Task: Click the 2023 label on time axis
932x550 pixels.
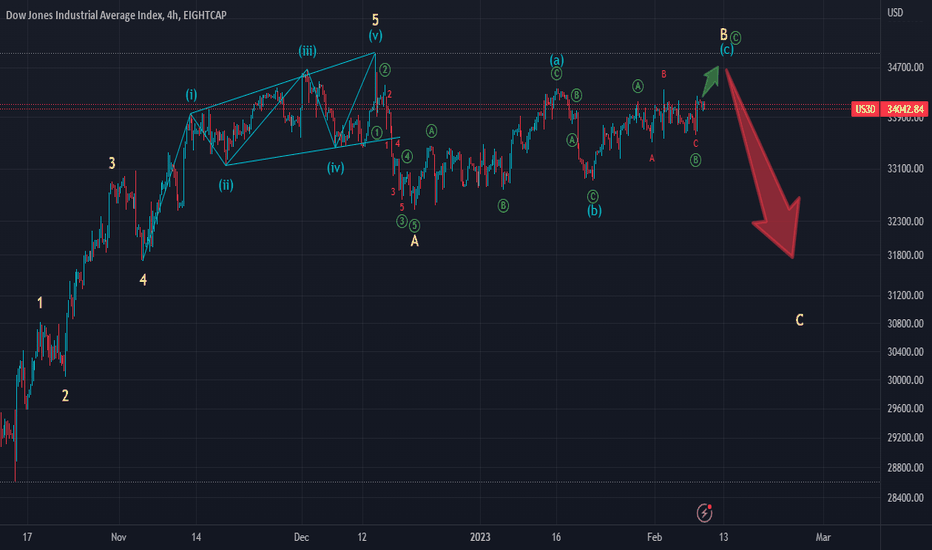Action: [x=480, y=537]
